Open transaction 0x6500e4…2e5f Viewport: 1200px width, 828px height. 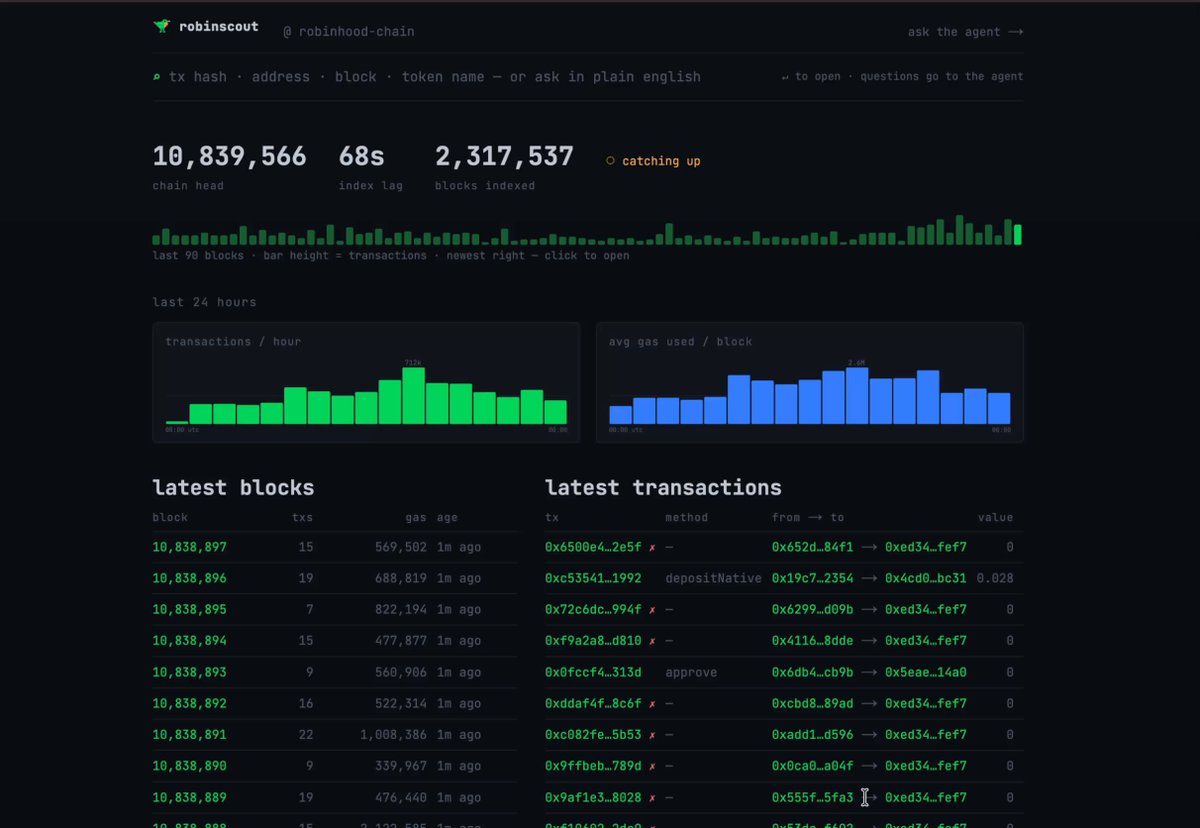pyautogui.click(x=593, y=547)
